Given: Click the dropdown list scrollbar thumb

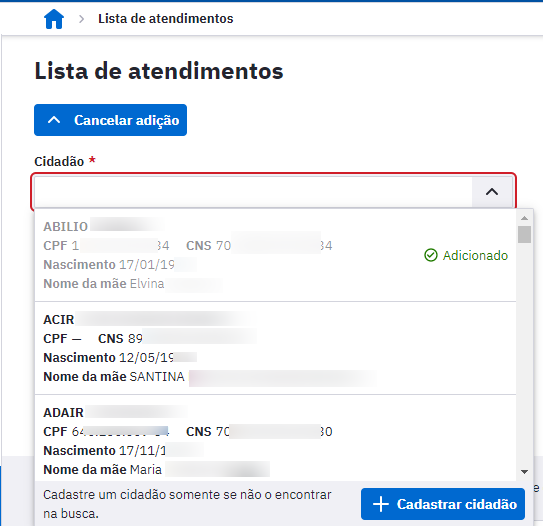Looking at the screenshot, I should click(524, 234).
